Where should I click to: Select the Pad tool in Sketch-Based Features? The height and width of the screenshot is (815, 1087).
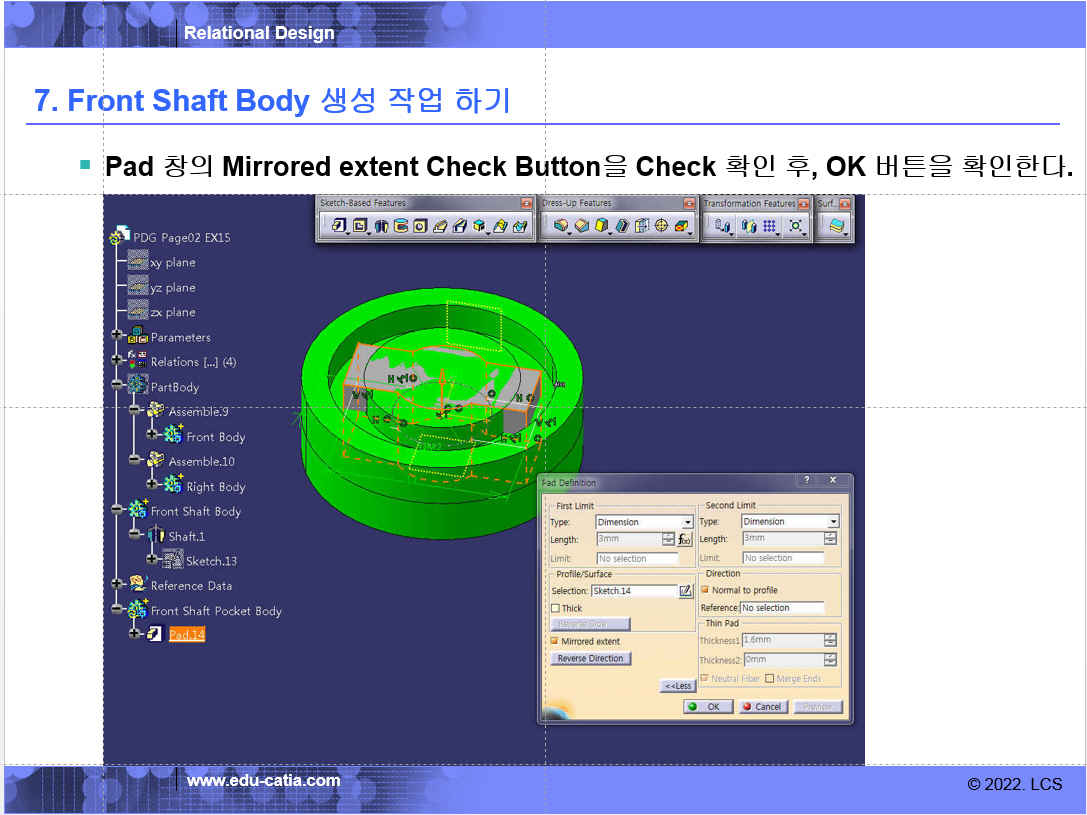338,227
